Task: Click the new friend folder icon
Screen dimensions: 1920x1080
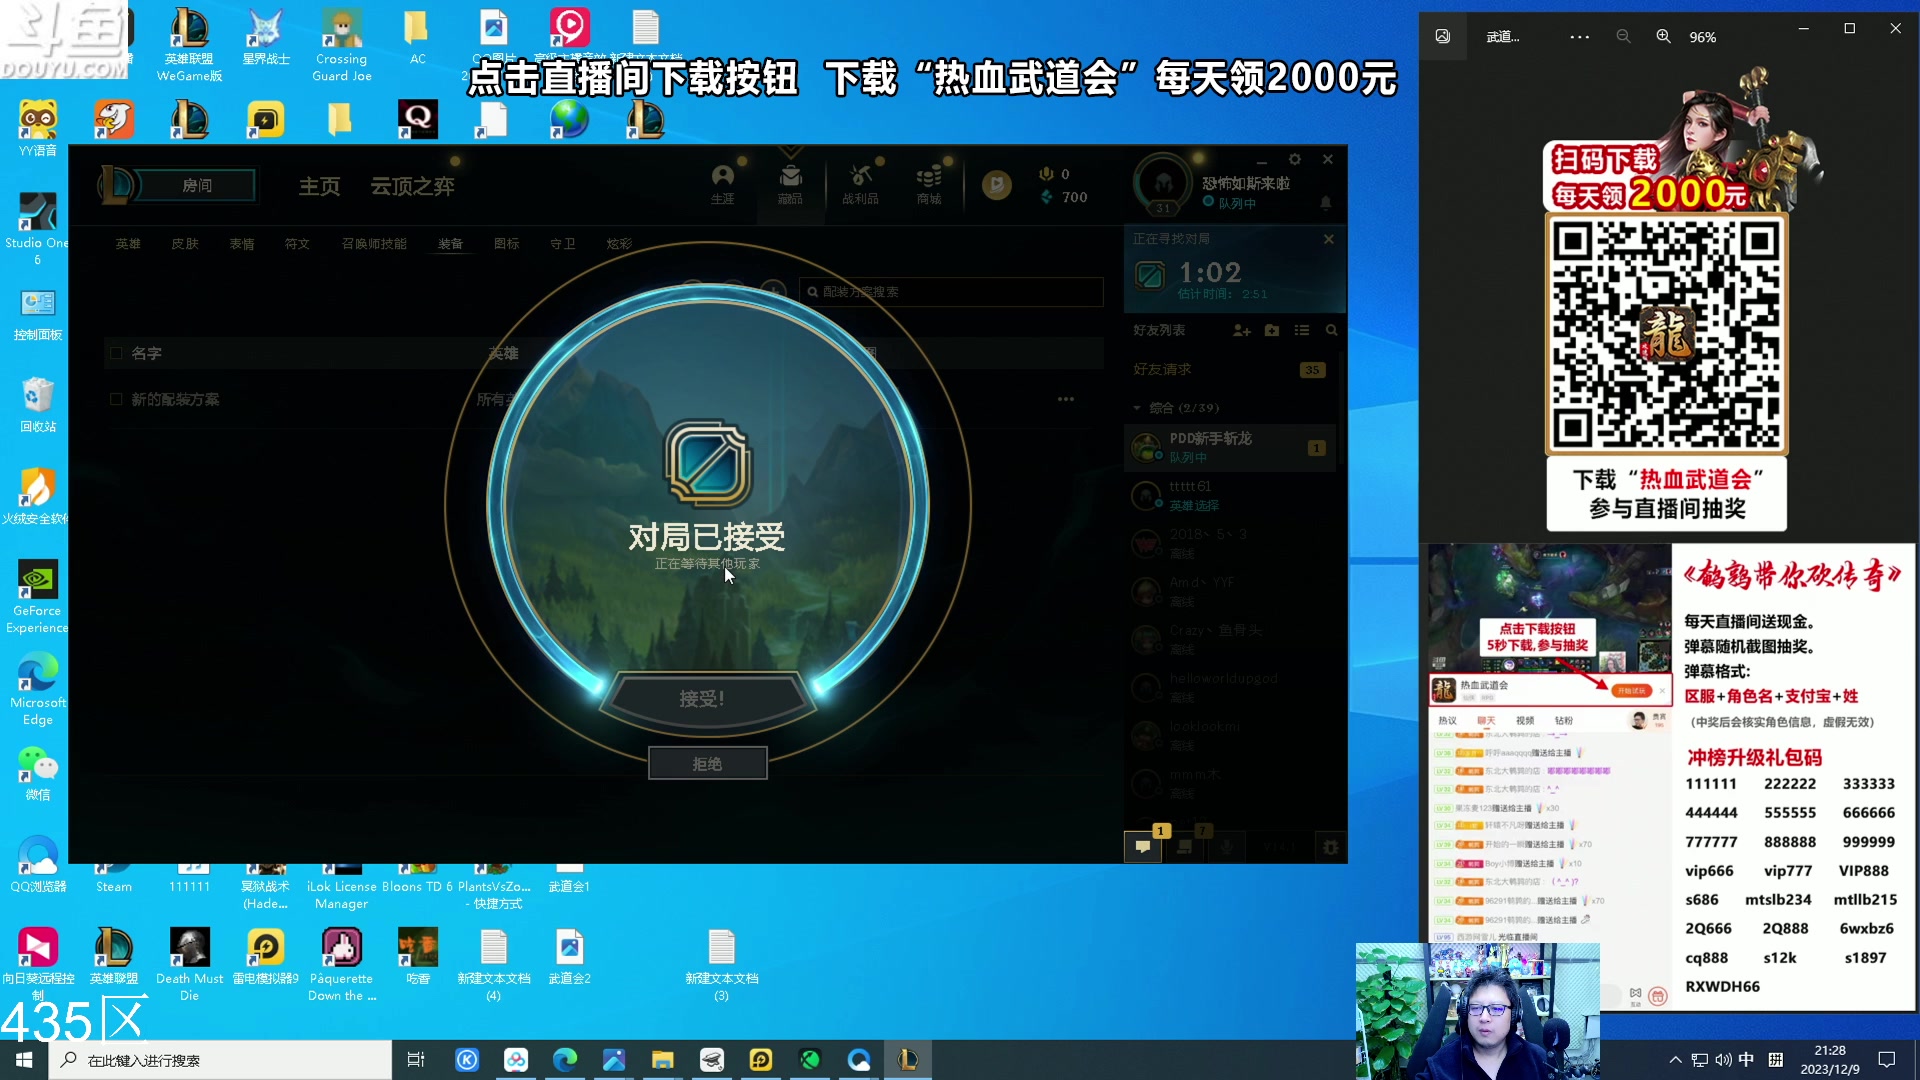Action: (x=1272, y=330)
